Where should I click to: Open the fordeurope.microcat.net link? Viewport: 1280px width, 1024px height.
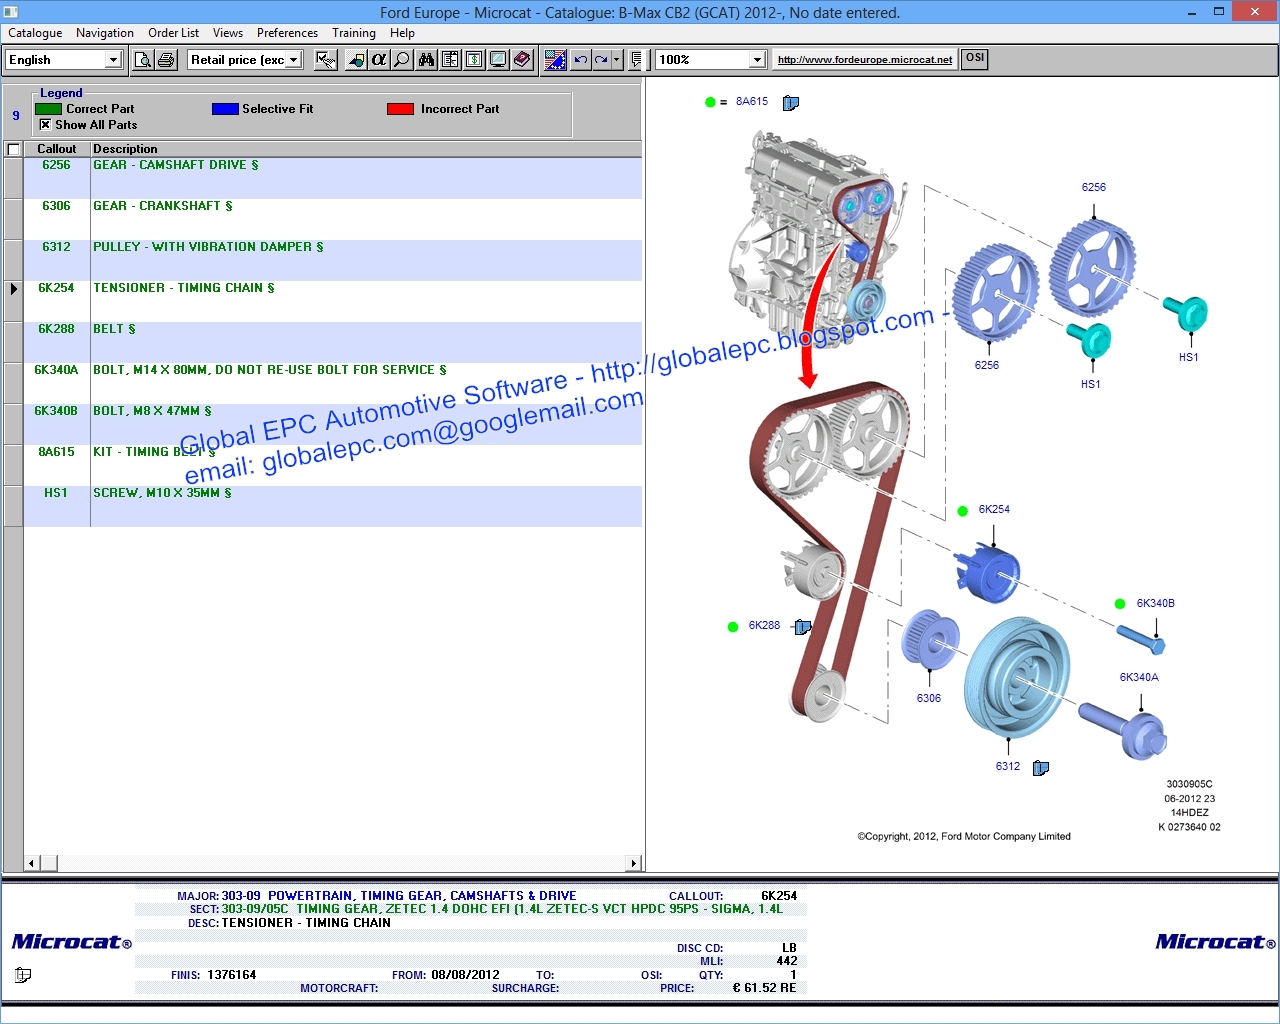click(865, 60)
